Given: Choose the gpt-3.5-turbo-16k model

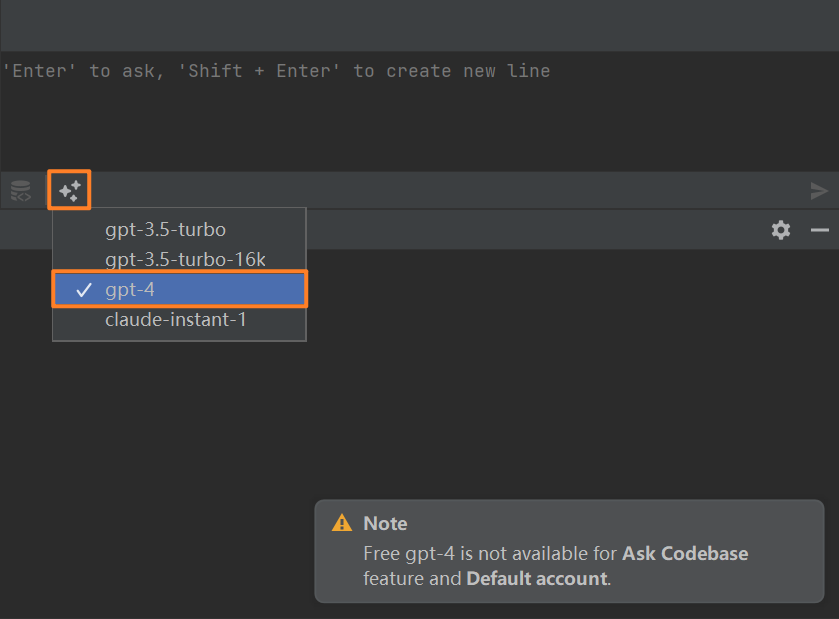Looking at the screenshot, I should 185,260.
